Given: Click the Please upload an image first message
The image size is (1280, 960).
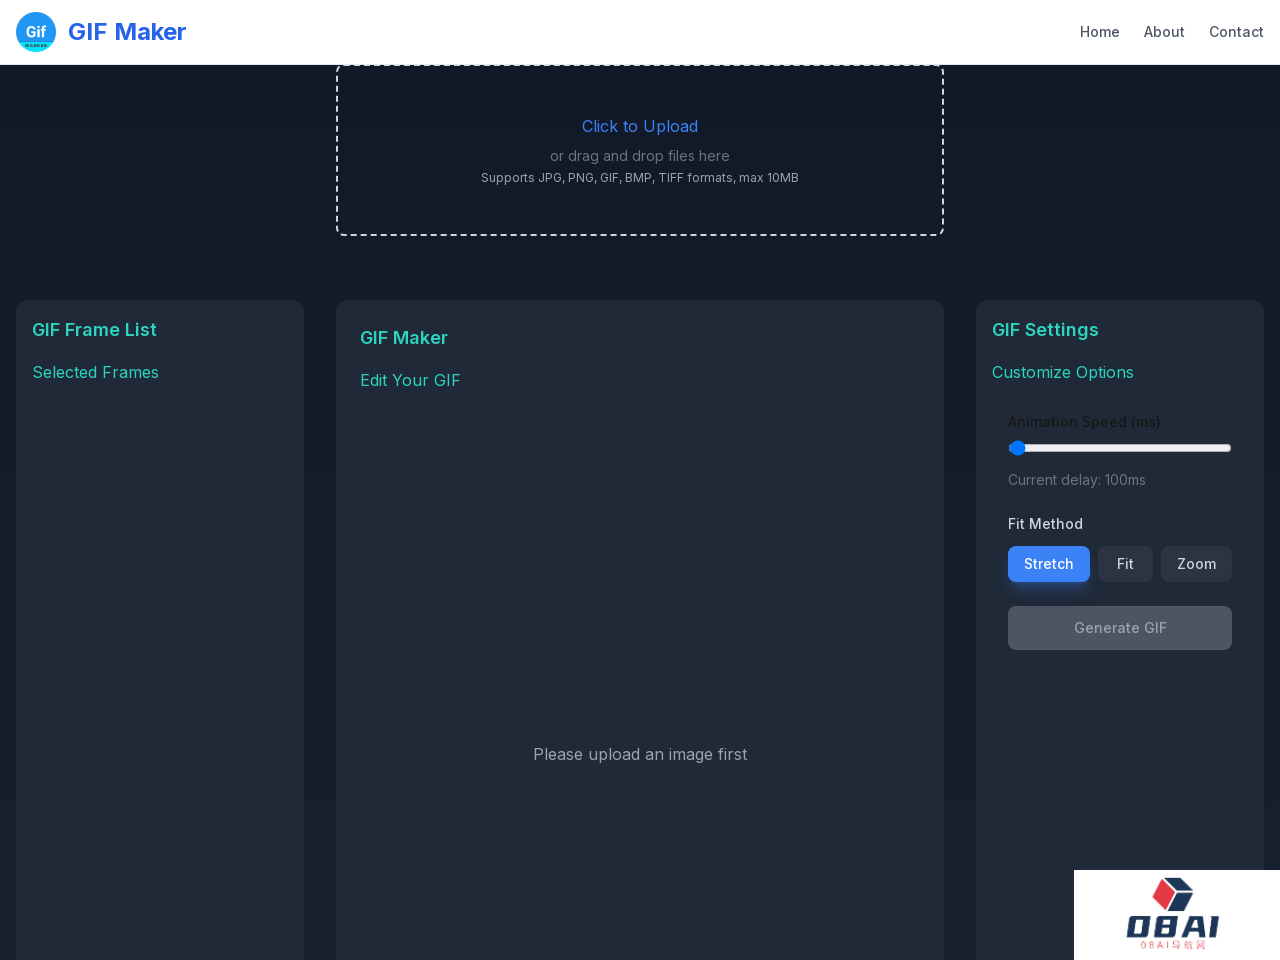Looking at the screenshot, I should 640,753.
